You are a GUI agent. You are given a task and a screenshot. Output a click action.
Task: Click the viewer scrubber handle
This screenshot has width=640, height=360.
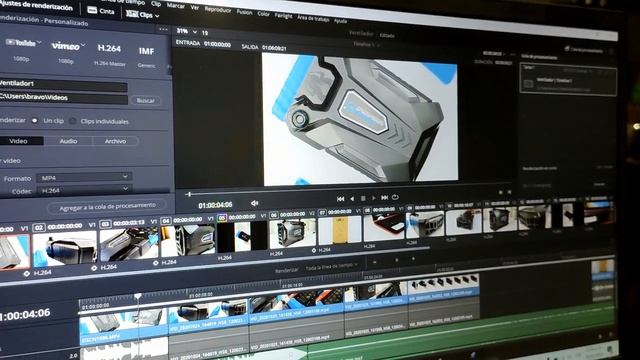click(189, 194)
